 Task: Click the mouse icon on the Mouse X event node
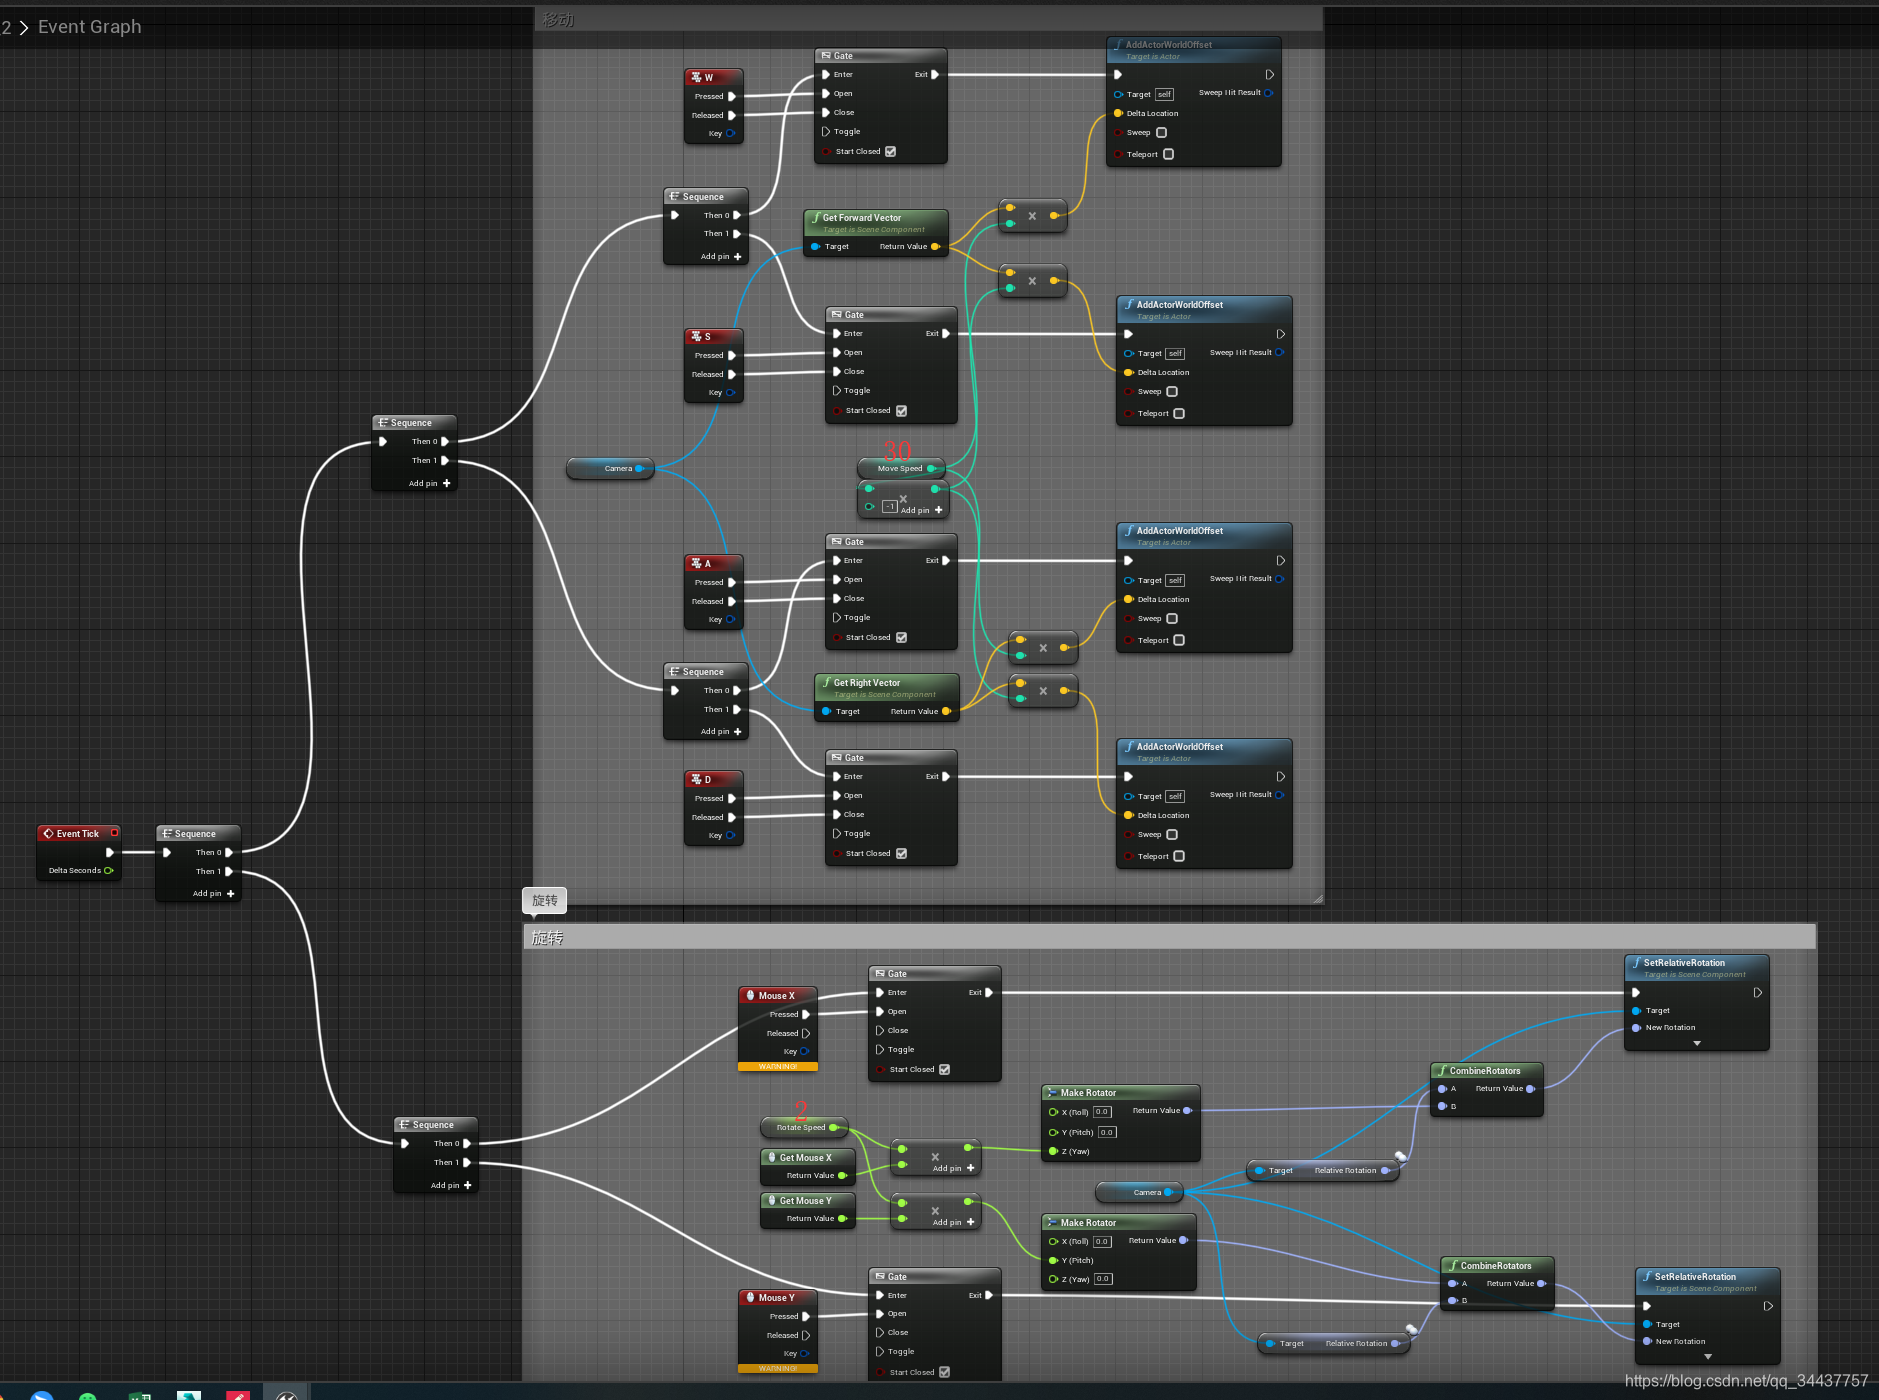750,995
